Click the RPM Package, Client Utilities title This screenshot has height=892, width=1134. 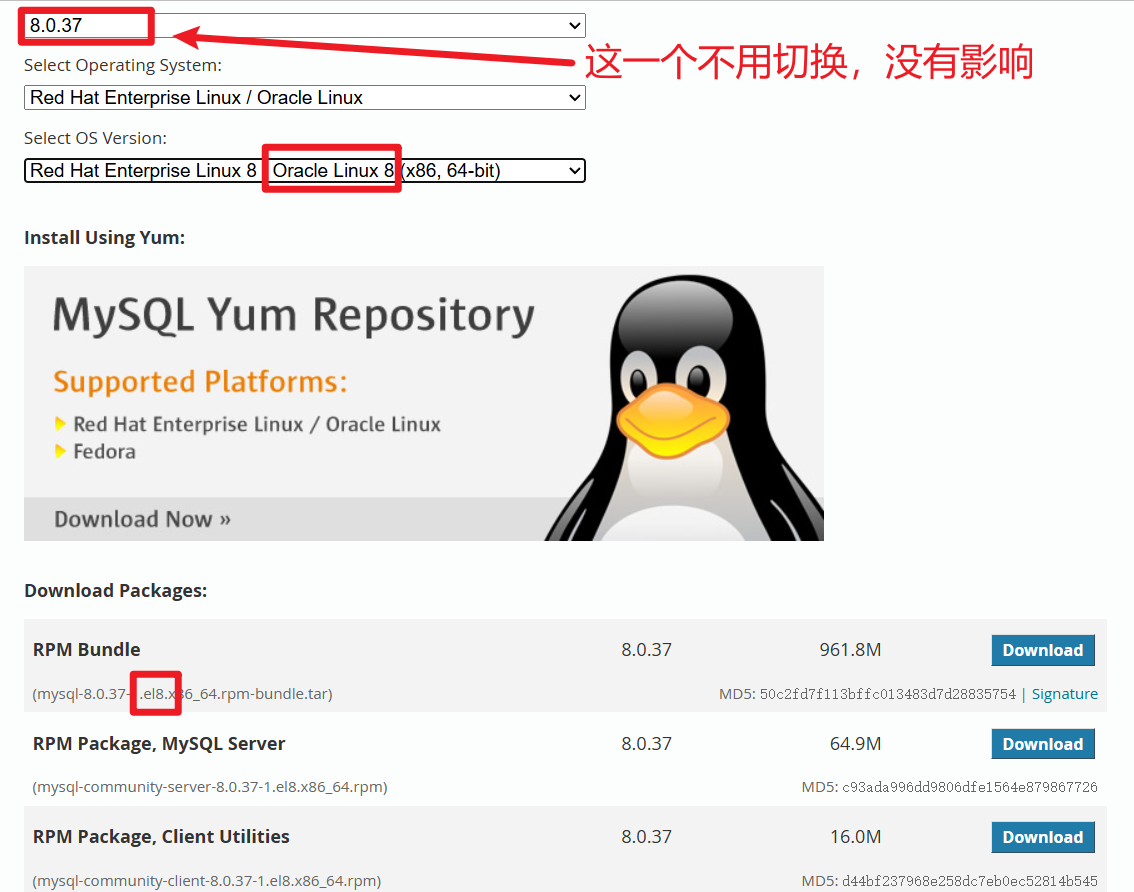coord(161,837)
